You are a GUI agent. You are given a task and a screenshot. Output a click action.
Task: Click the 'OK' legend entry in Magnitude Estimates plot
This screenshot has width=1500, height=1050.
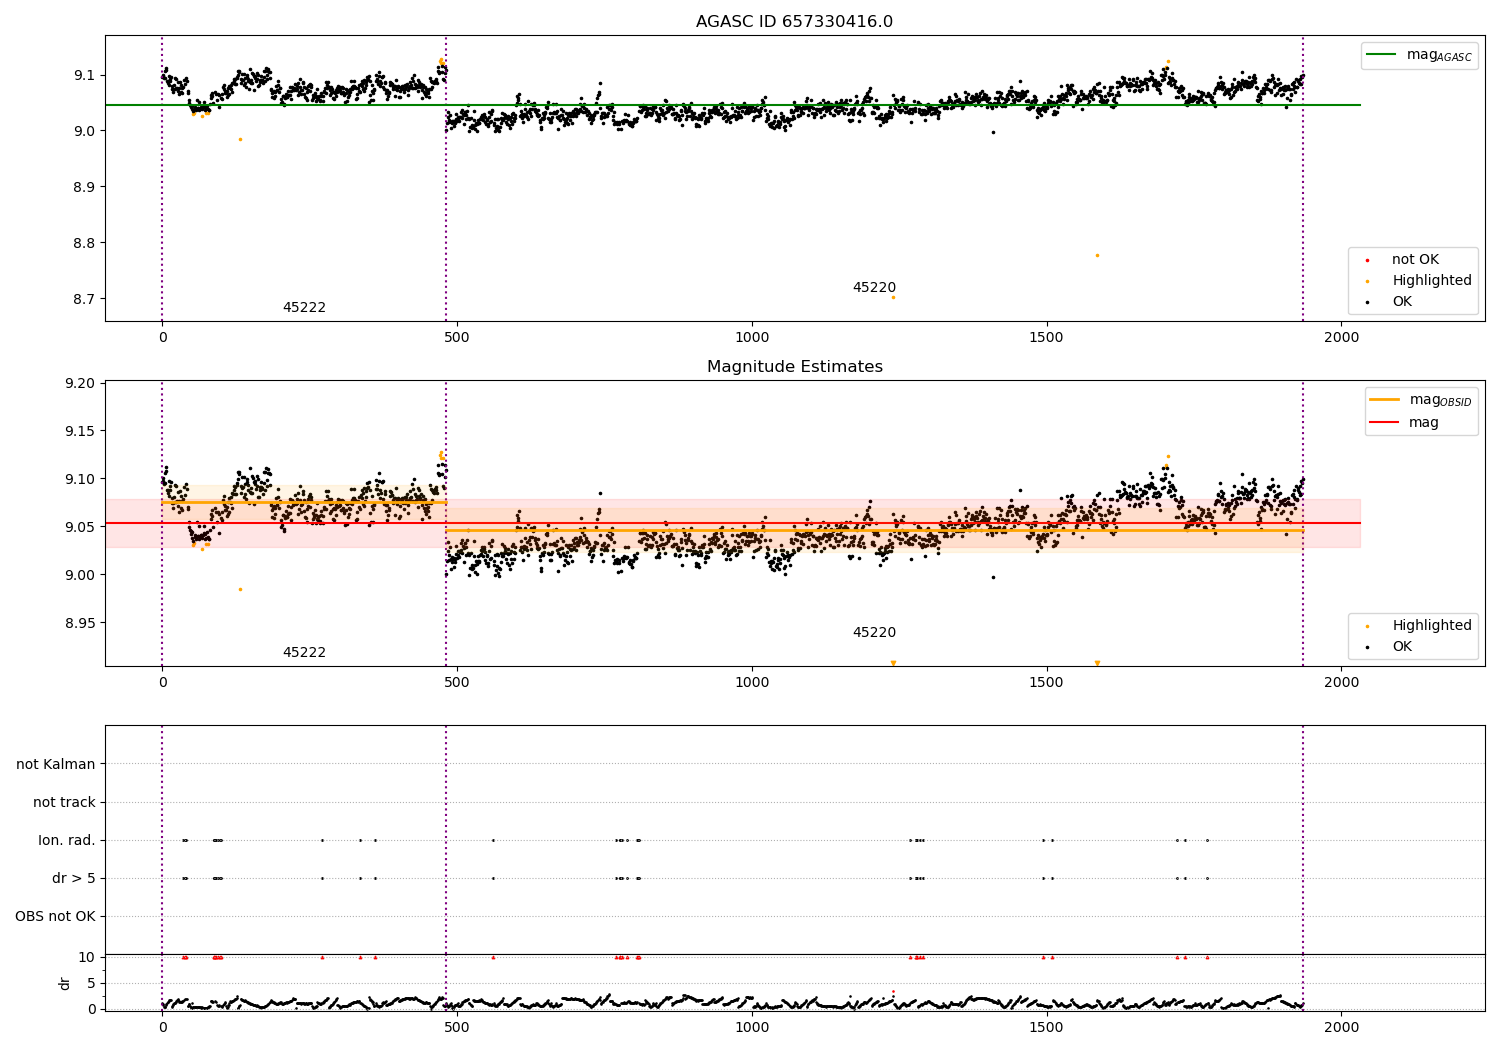click(x=1402, y=647)
